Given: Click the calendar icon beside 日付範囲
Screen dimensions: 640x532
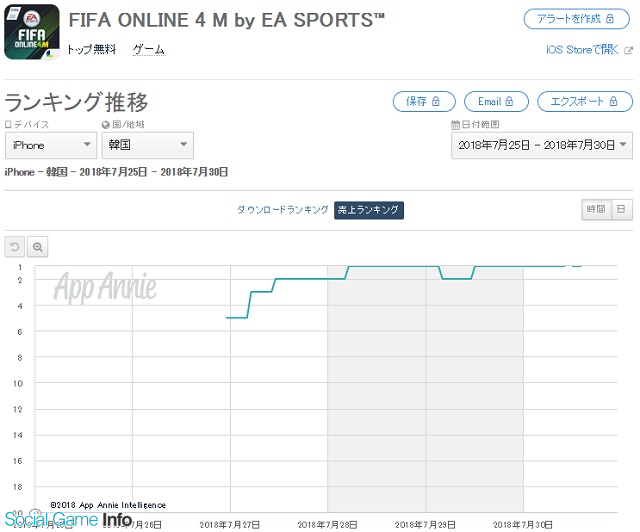Looking at the screenshot, I should pyautogui.click(x=455, y=125).
